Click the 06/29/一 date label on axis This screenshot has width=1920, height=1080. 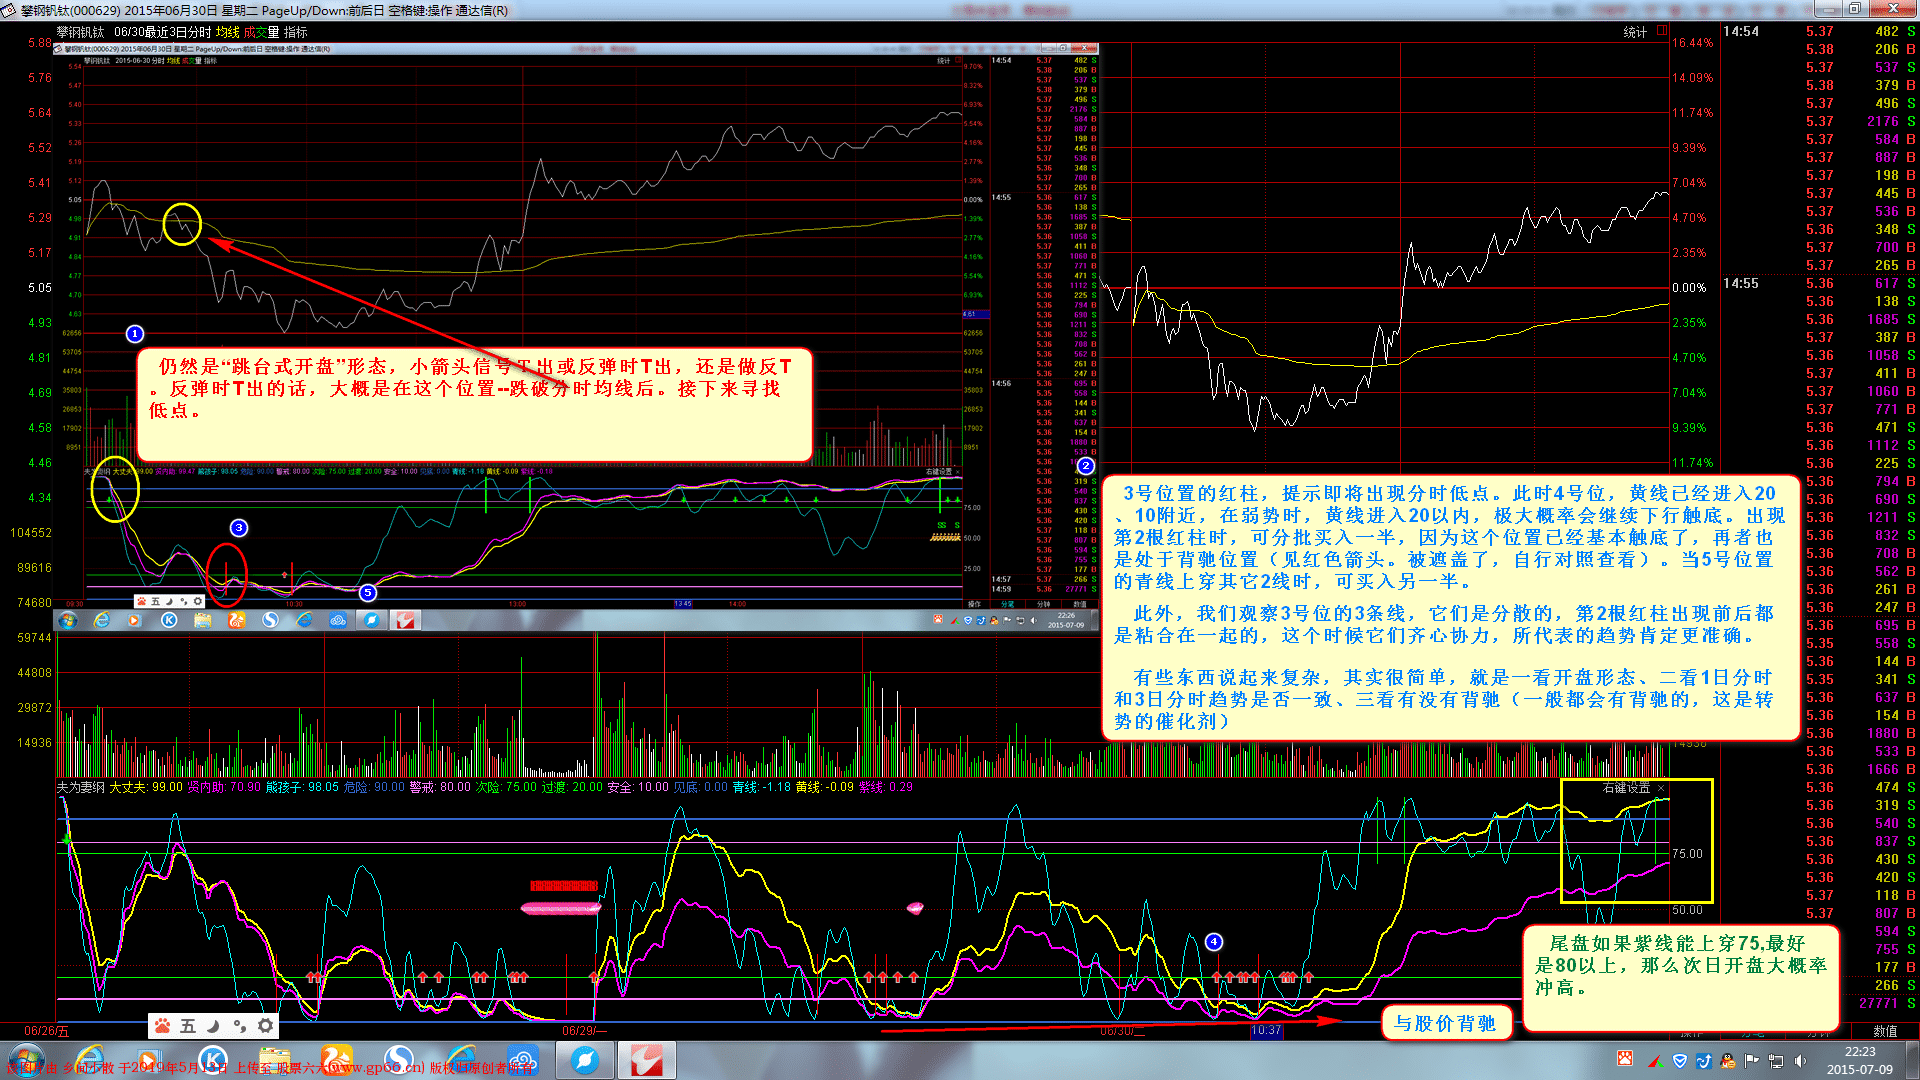click(x=585, y=1031)
